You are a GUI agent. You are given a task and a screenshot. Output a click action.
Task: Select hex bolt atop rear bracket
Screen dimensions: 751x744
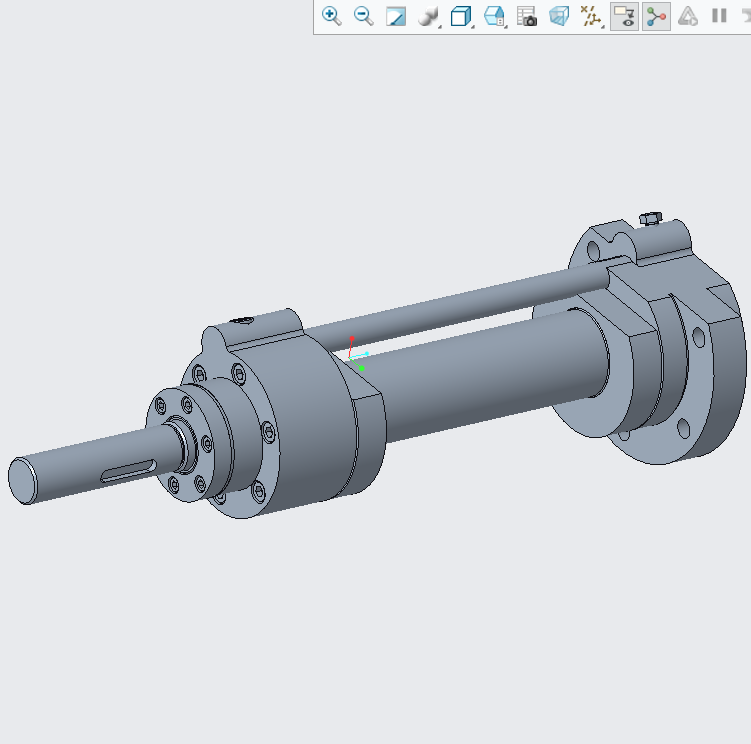click(651, 218)
